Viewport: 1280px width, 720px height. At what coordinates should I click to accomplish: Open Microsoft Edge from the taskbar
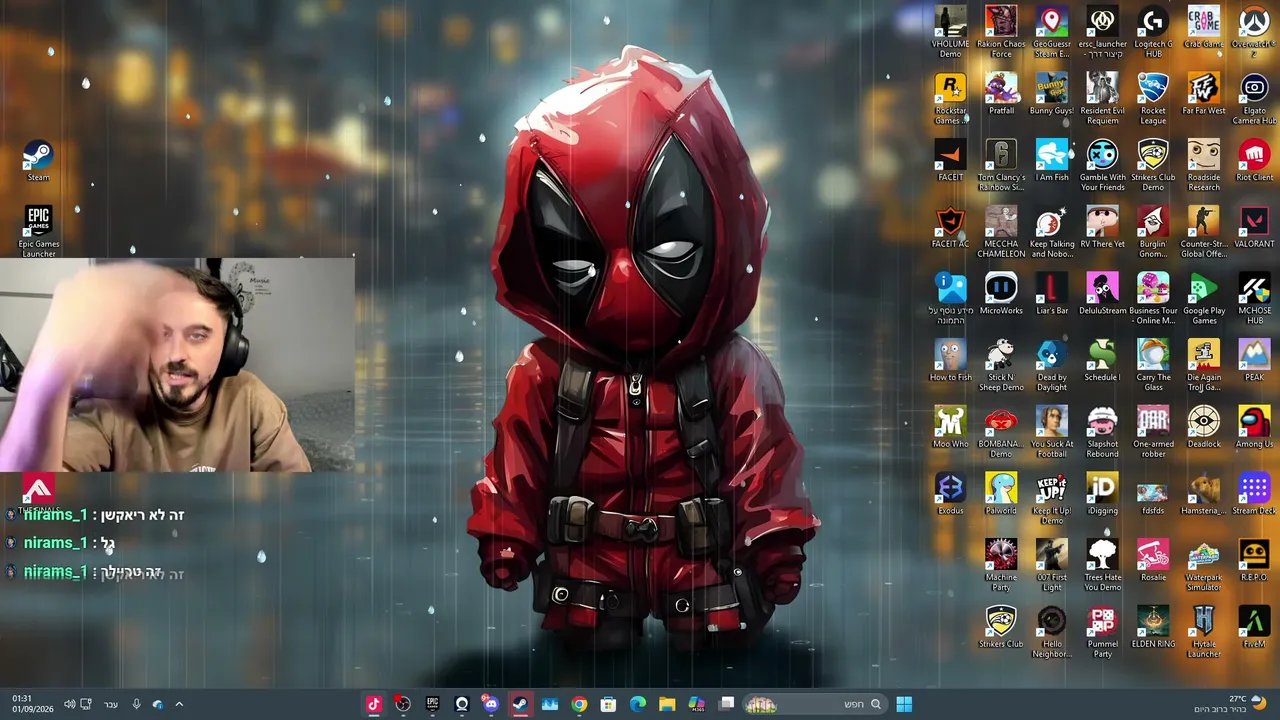[x=638, y=704]
